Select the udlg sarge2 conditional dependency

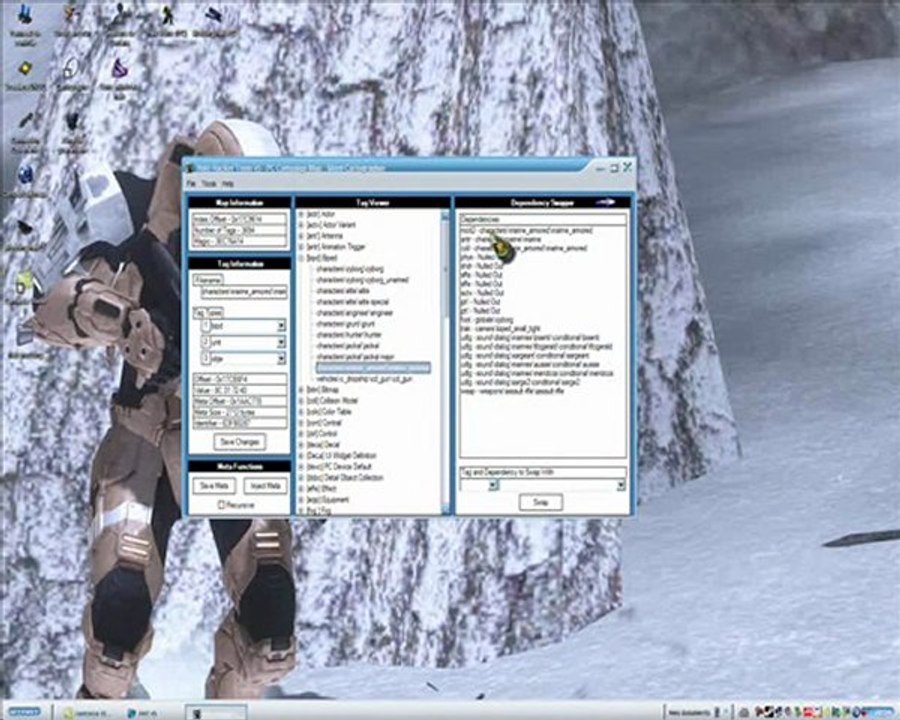pos(521,382)
